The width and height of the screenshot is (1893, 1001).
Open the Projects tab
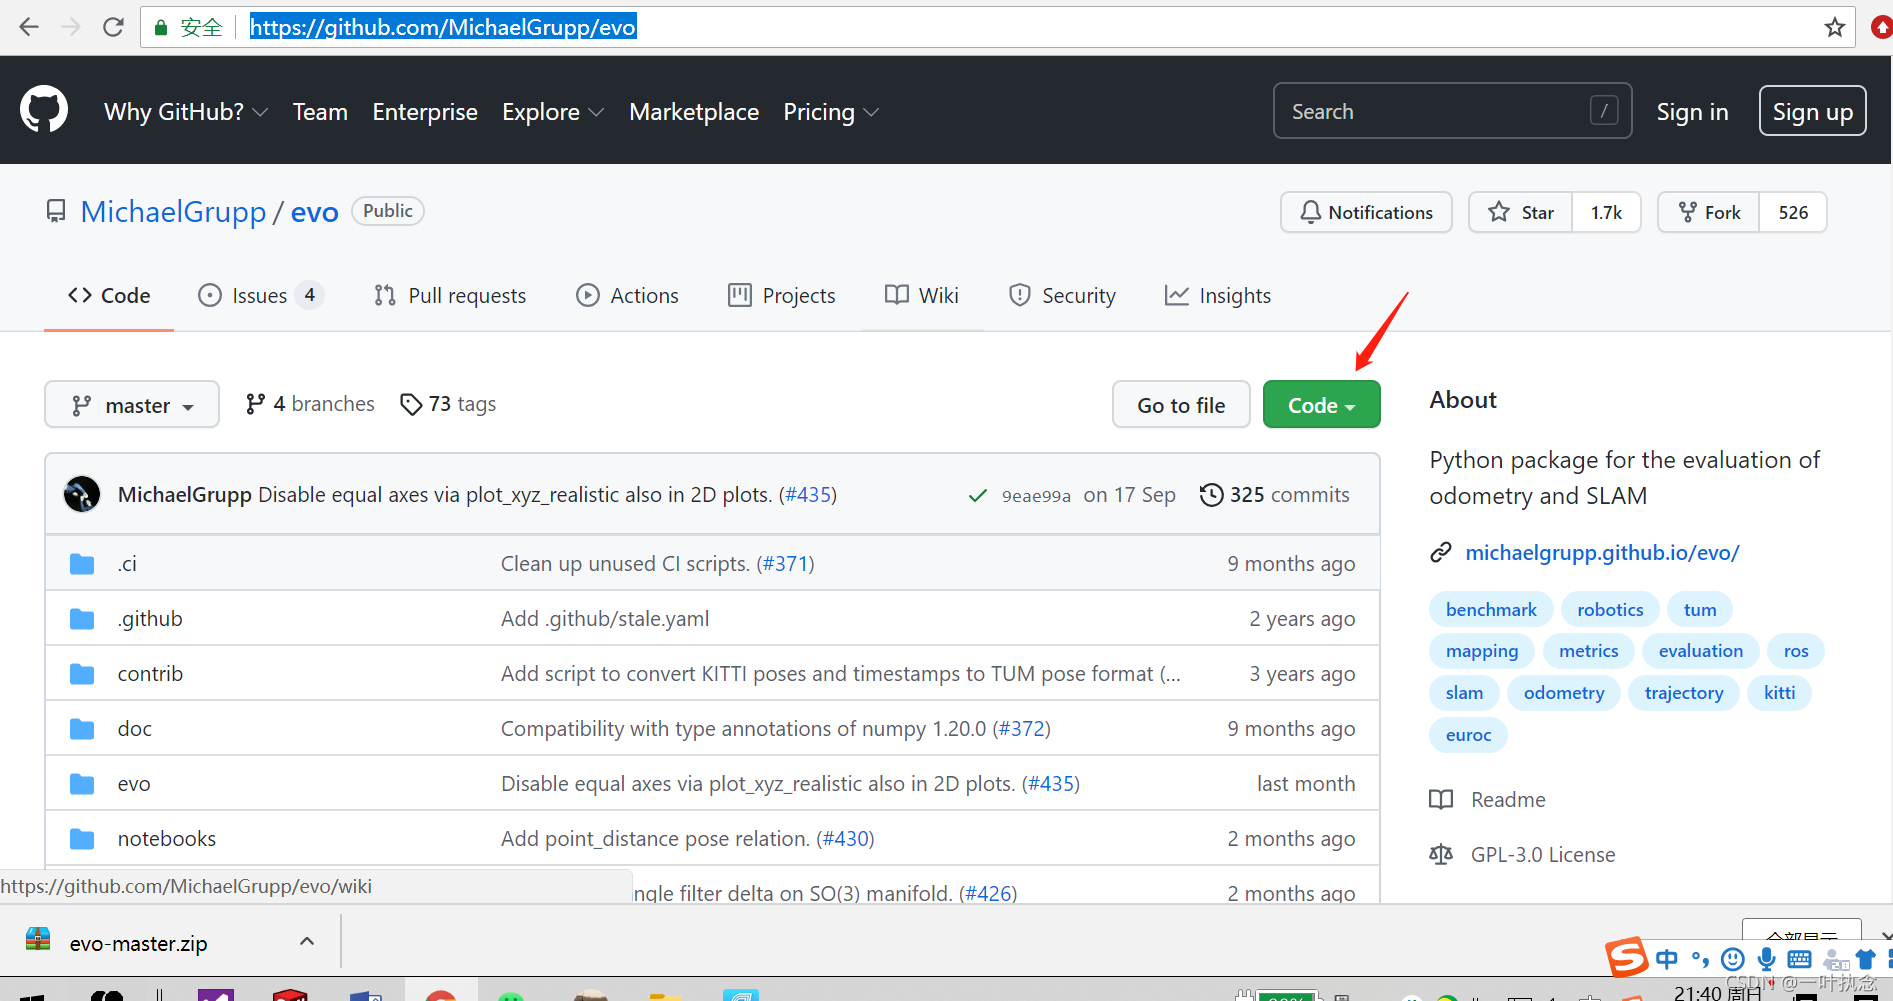[782, 296]
